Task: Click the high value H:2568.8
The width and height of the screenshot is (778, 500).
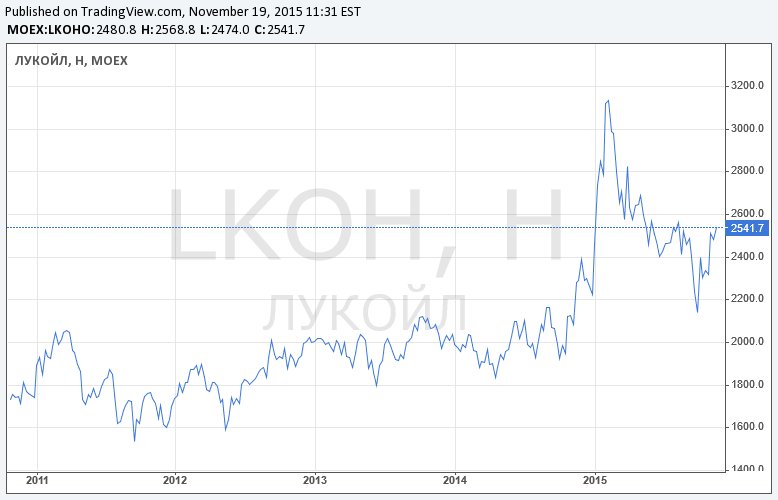Action: coord(168,30)
